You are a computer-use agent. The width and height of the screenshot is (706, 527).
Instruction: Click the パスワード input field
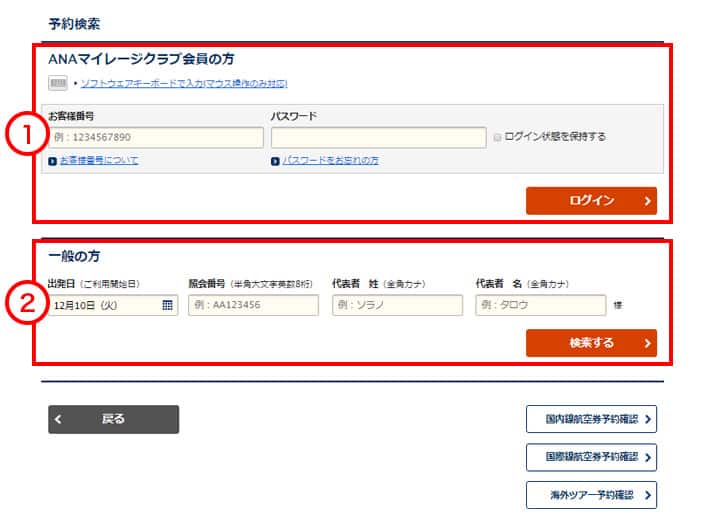(x=377, y=137)
